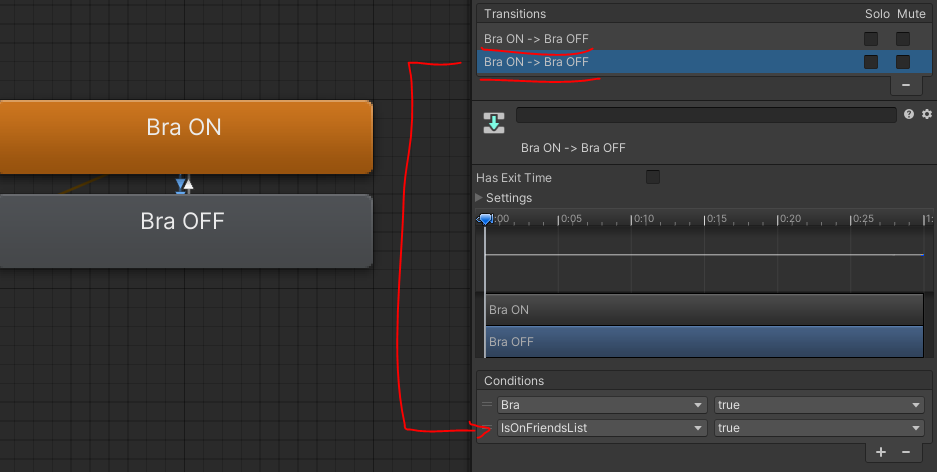Click the Bra ON timeline bar
Screen dimensions: 937x472
coord(705,309)
